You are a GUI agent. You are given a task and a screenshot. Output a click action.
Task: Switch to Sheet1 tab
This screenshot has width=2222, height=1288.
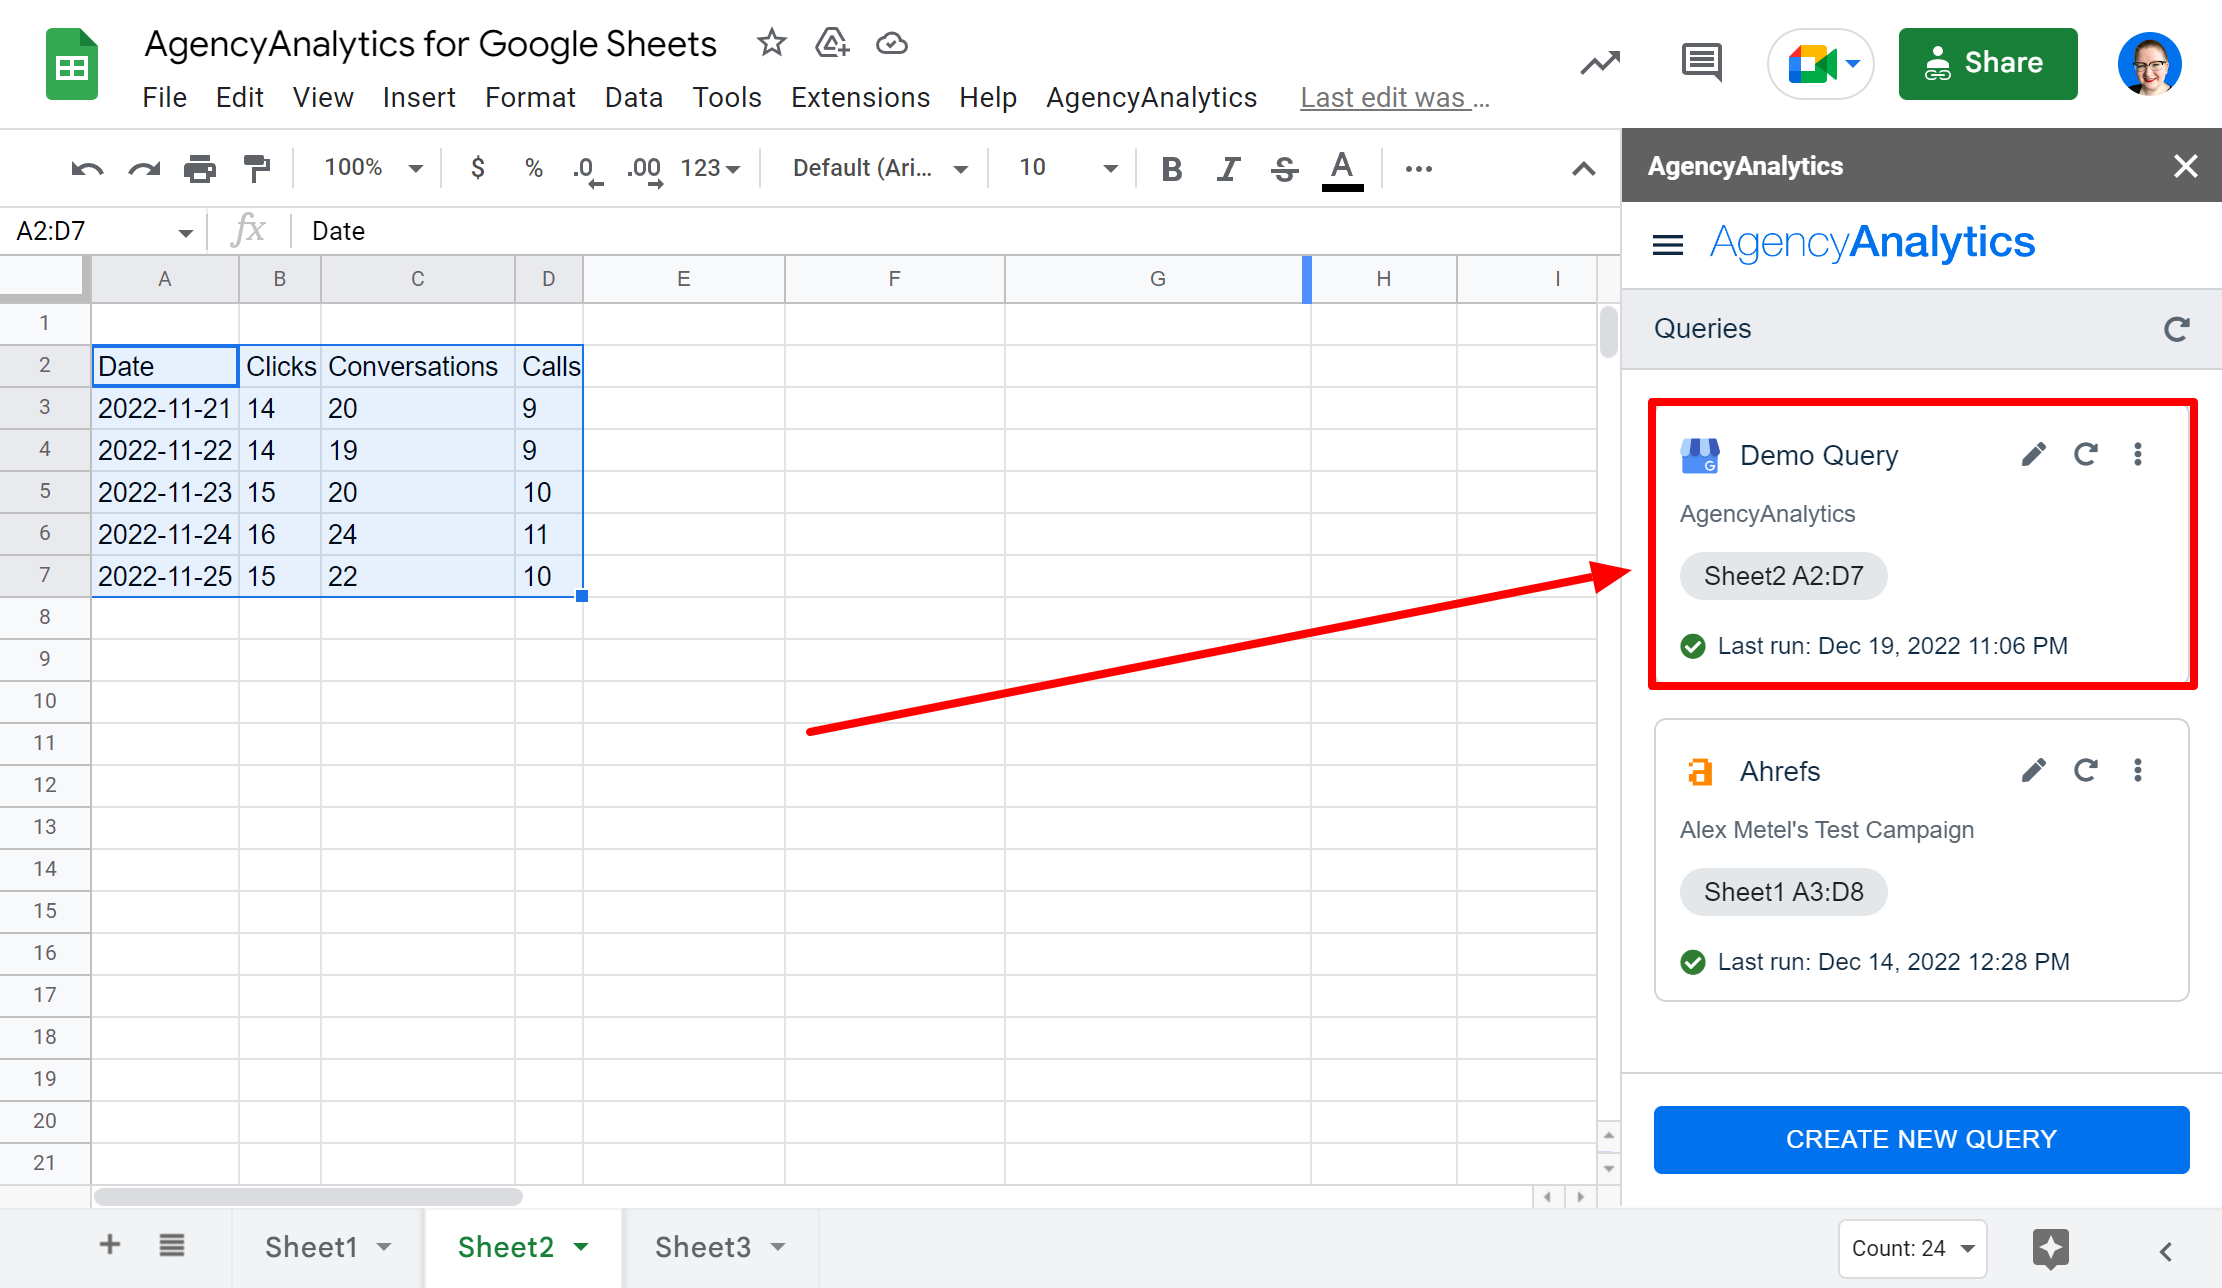click(x=311, y=1247)
